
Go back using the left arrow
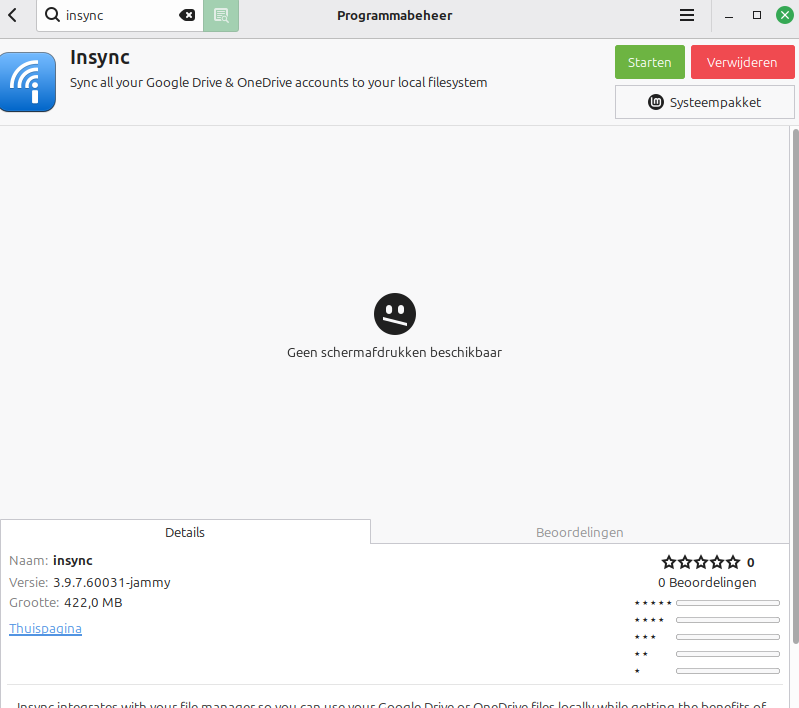12,15
